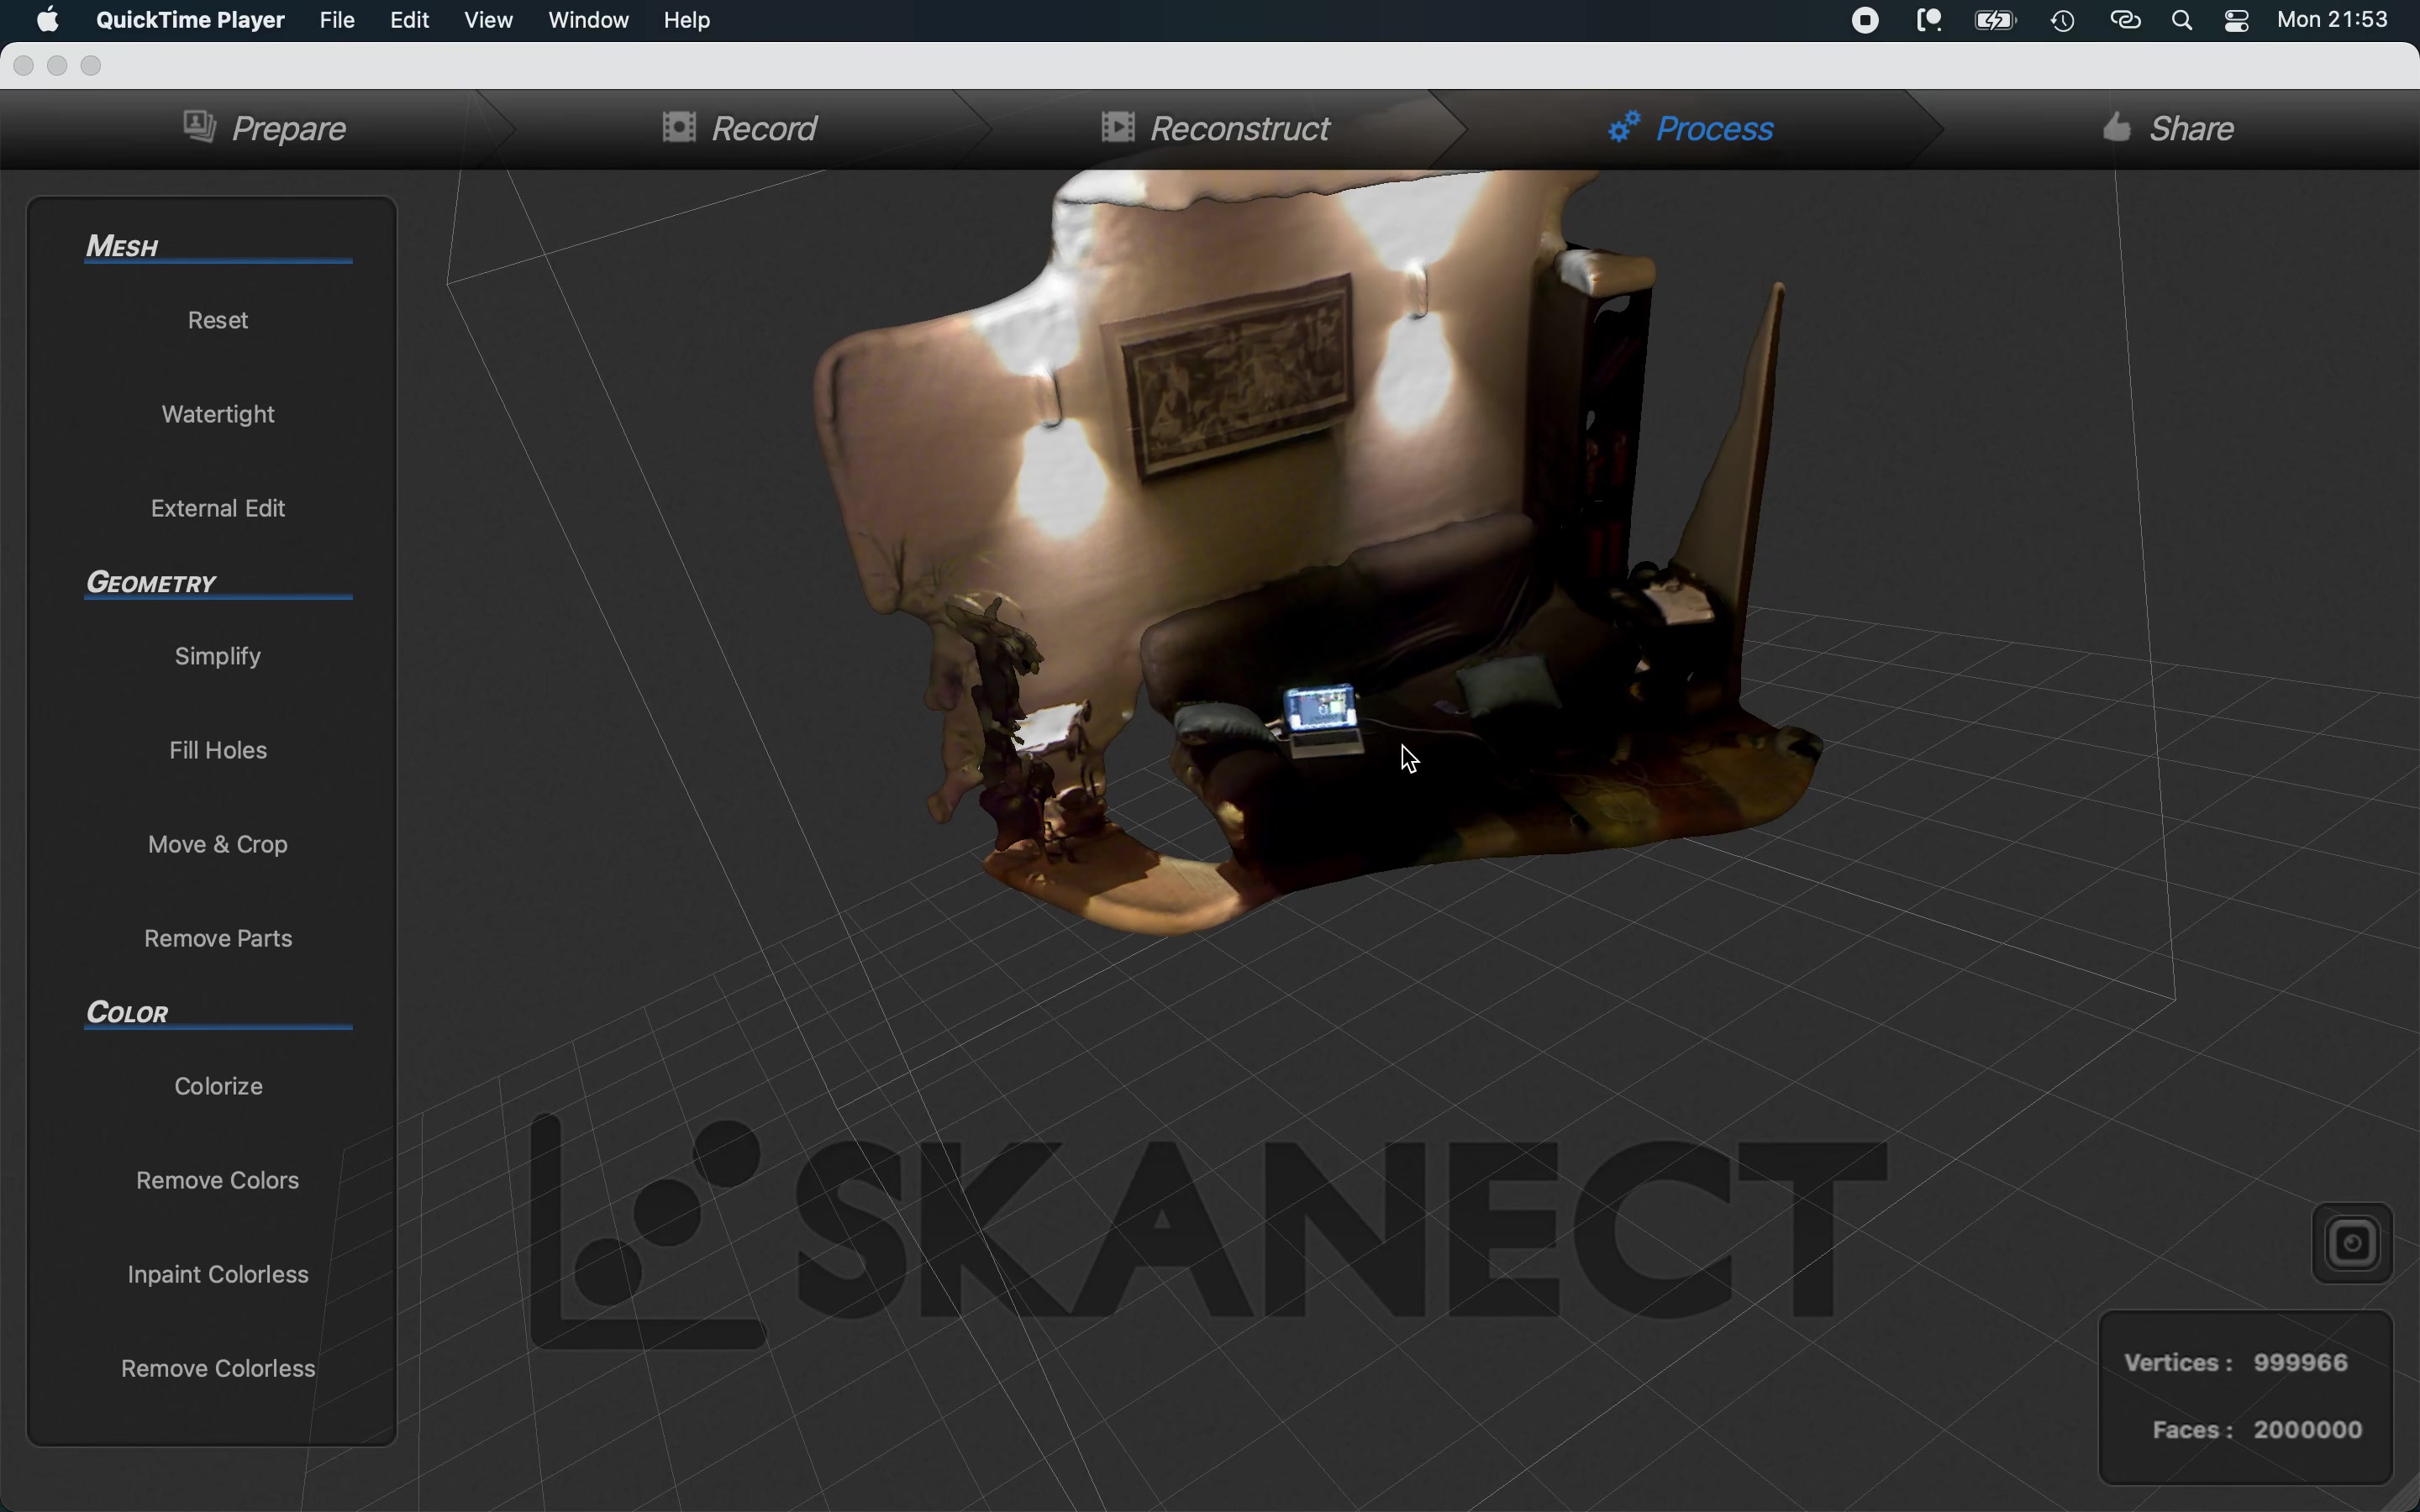Open the Apple menu
The image size is (2420, 1512).
(47, 20)
